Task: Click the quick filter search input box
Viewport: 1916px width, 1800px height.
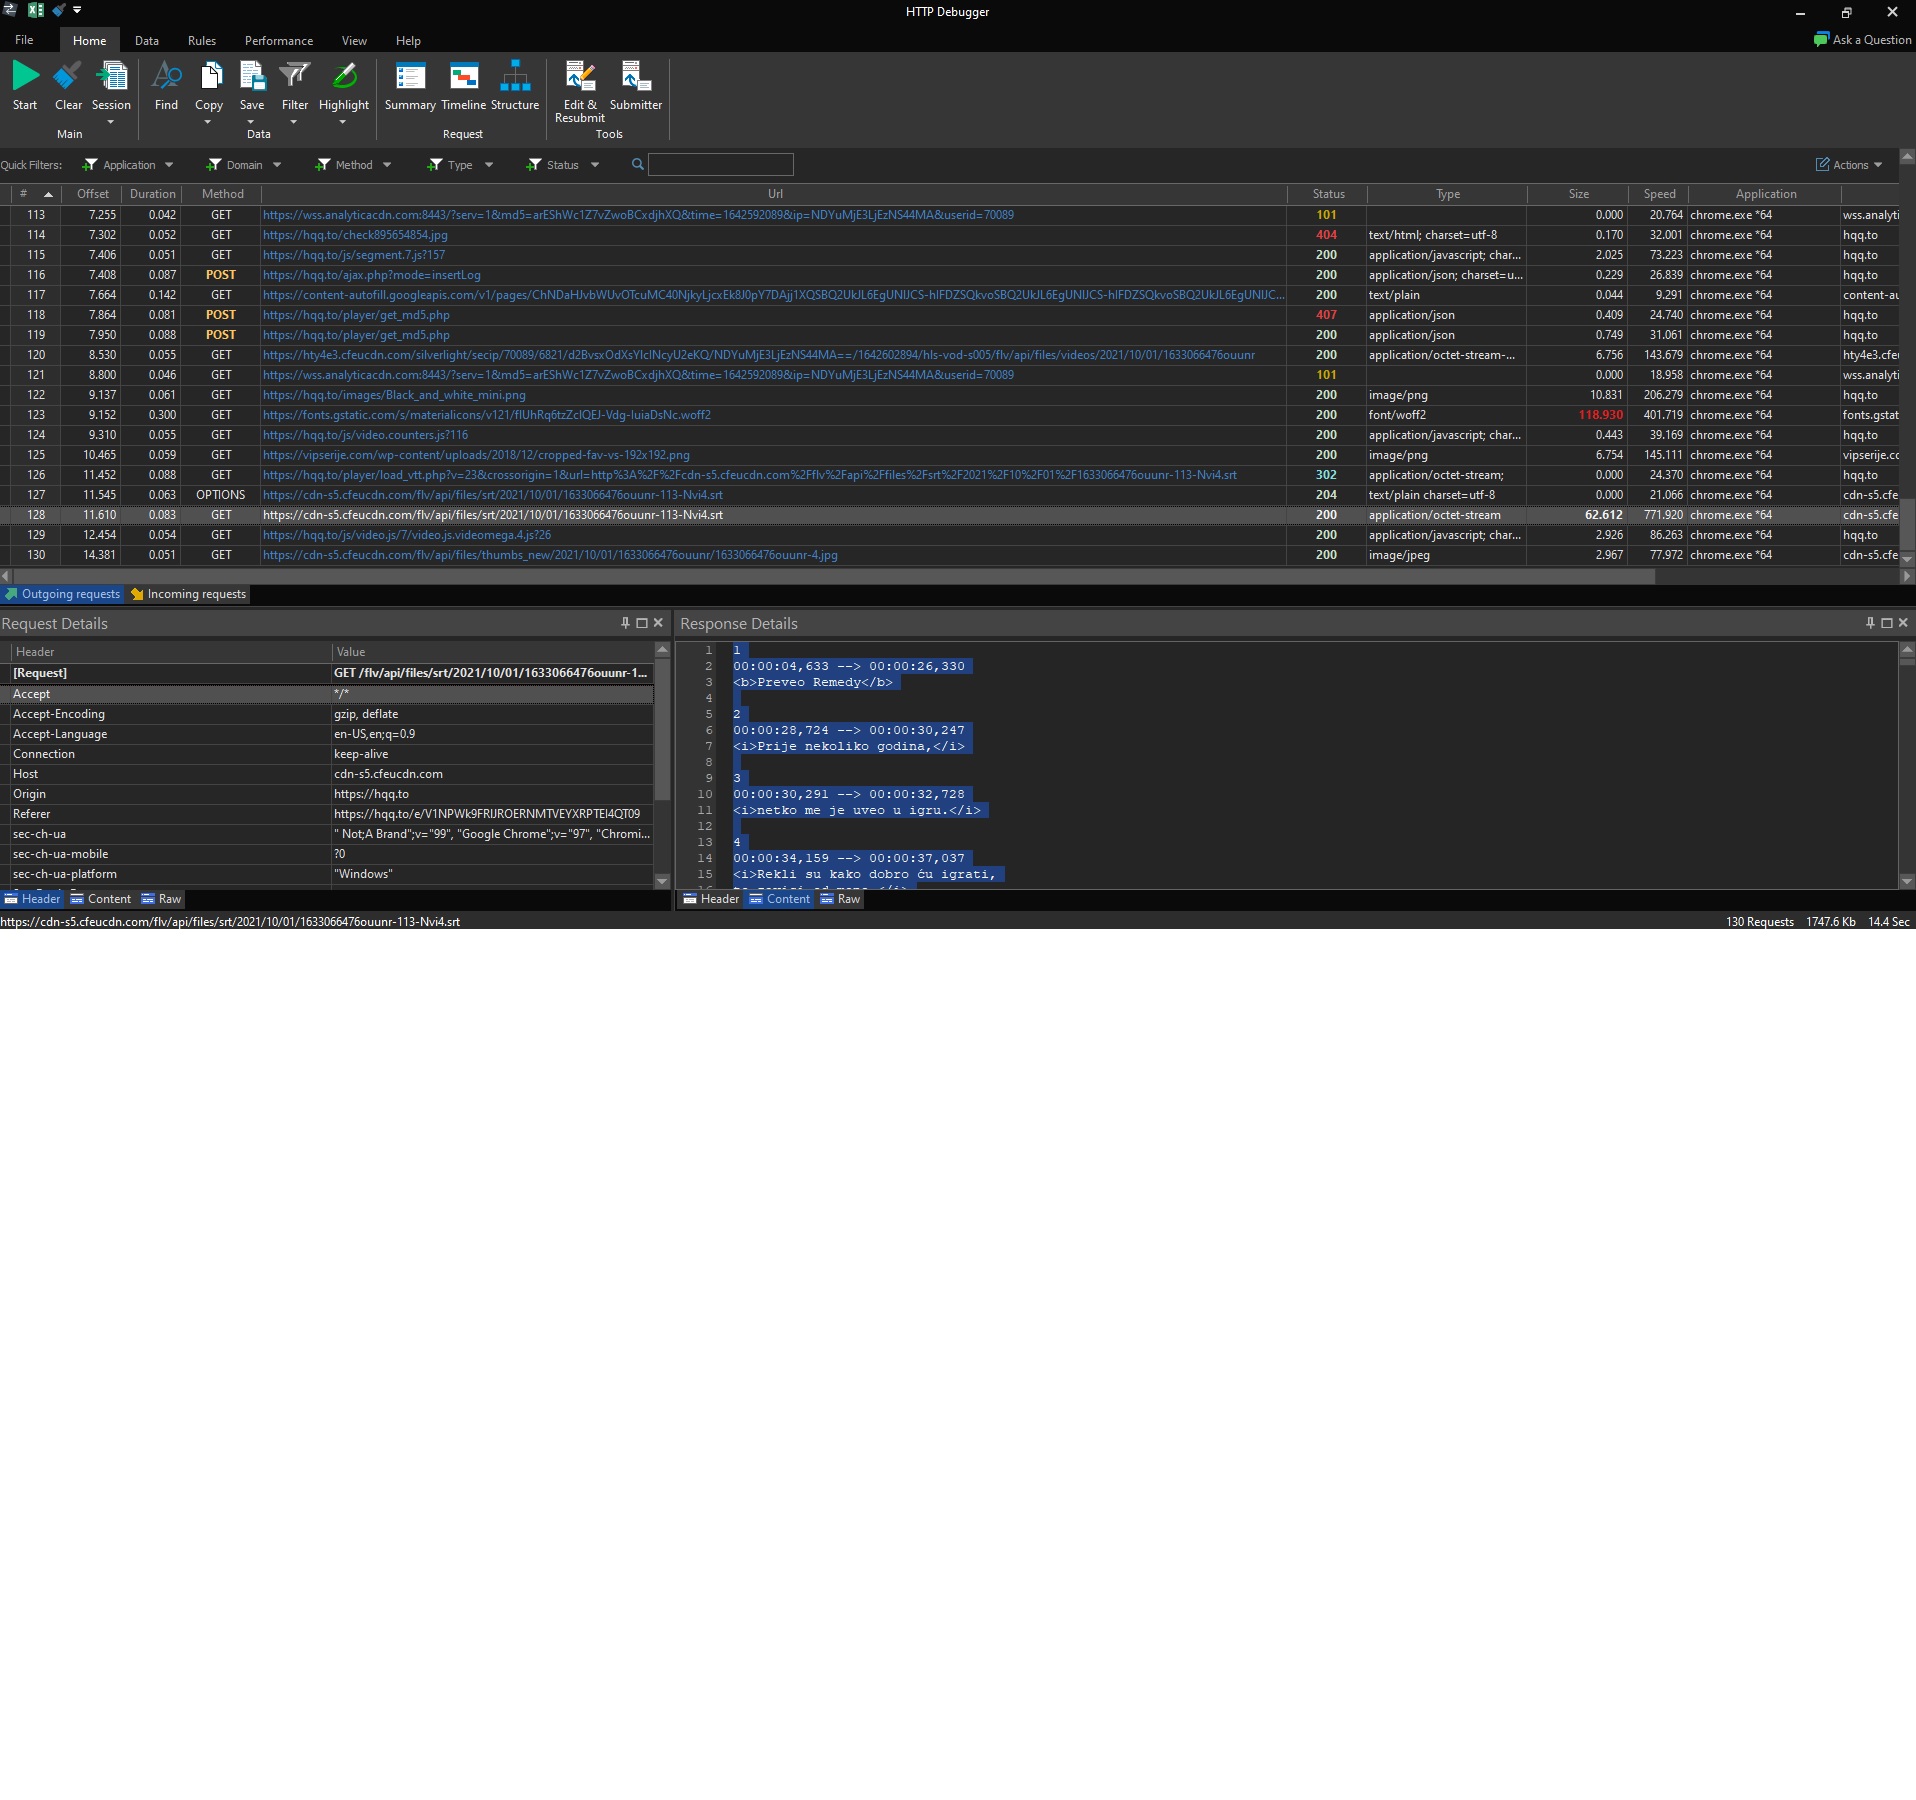Action: click(720, 164)
